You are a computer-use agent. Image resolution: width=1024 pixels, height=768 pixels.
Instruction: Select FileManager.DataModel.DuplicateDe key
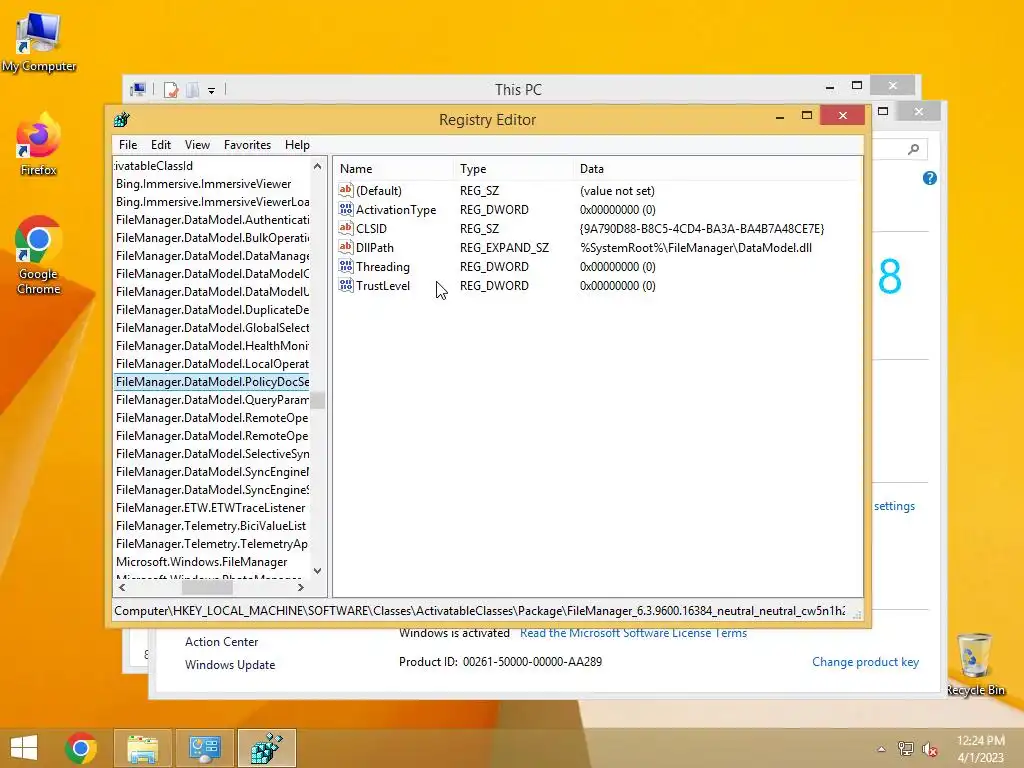coord(212,310)
